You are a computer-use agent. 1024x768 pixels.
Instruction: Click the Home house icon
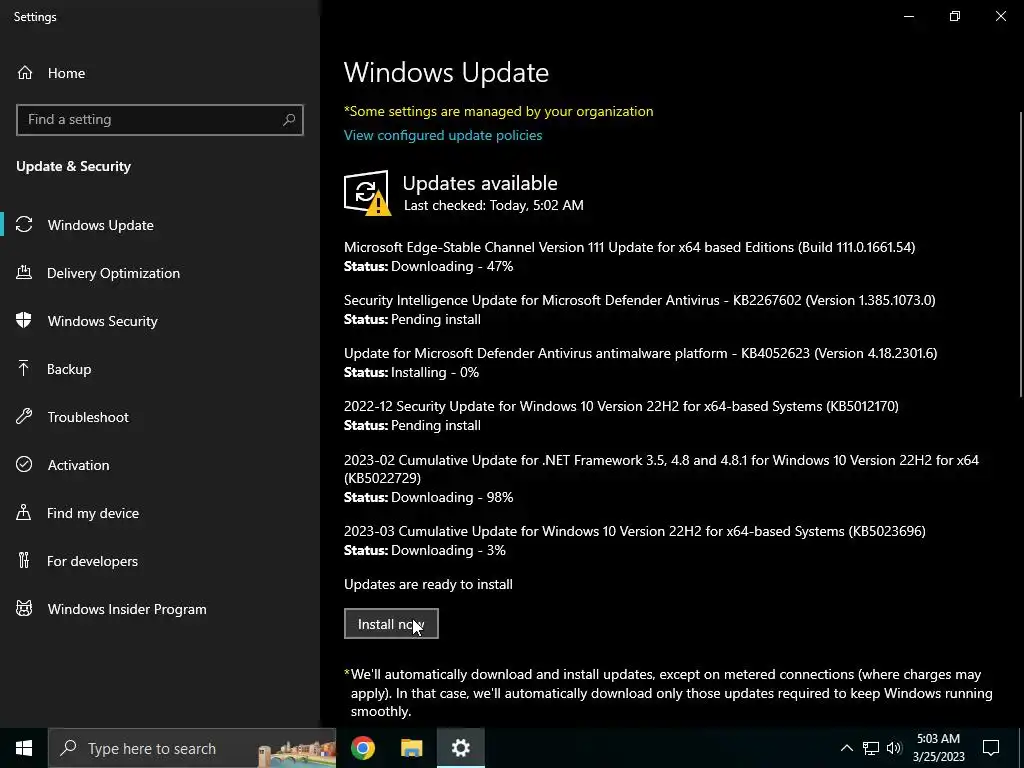25,73
